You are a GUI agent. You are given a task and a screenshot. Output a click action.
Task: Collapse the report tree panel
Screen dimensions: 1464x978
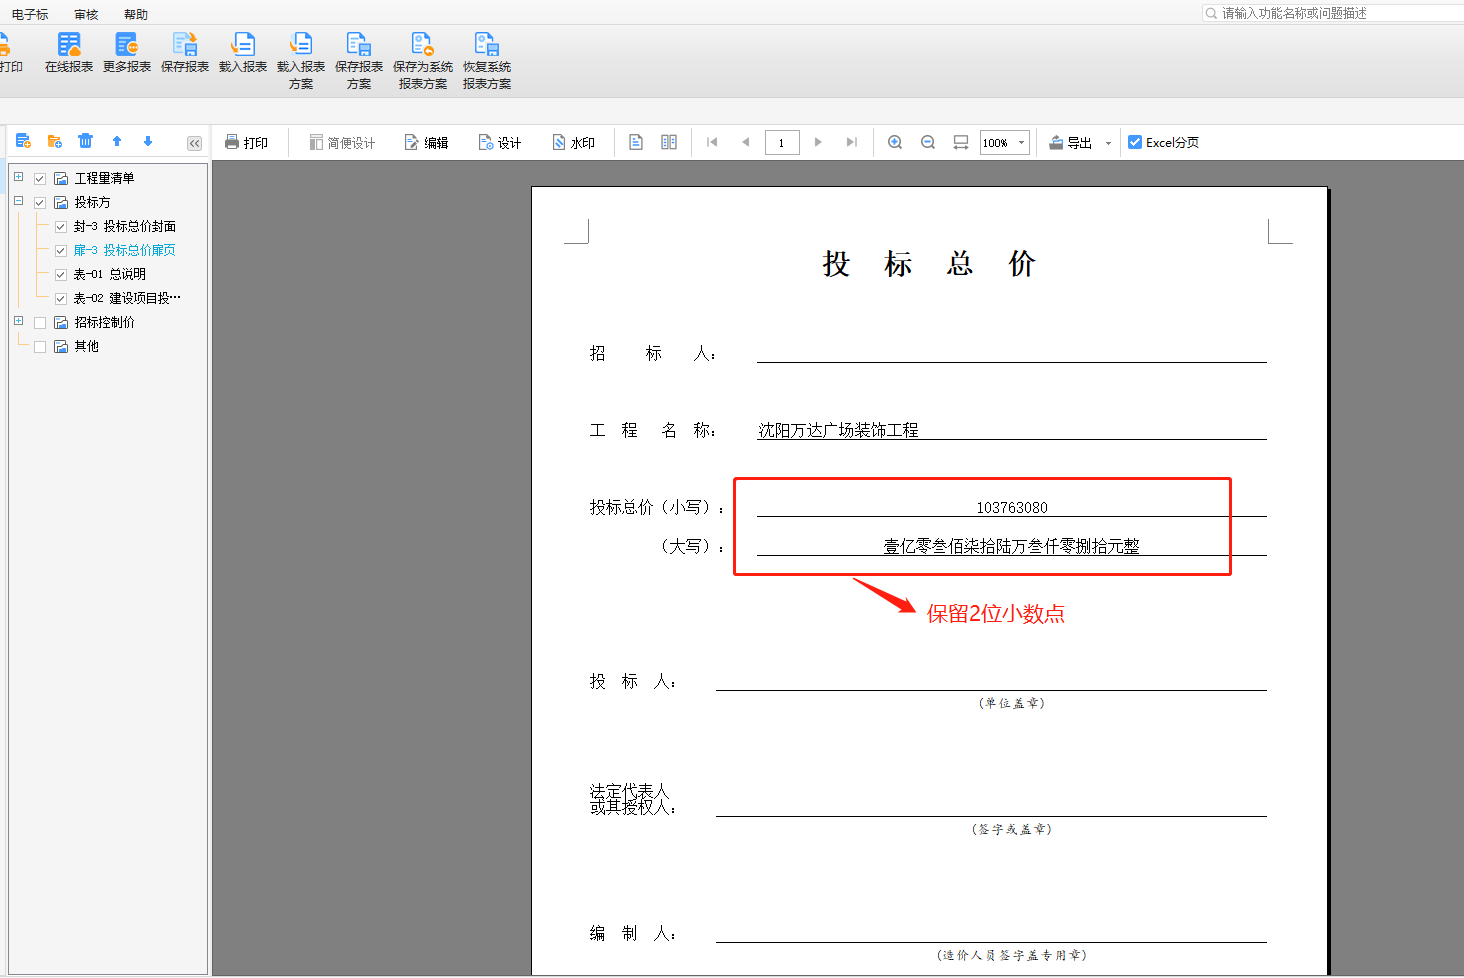[194, 143]
